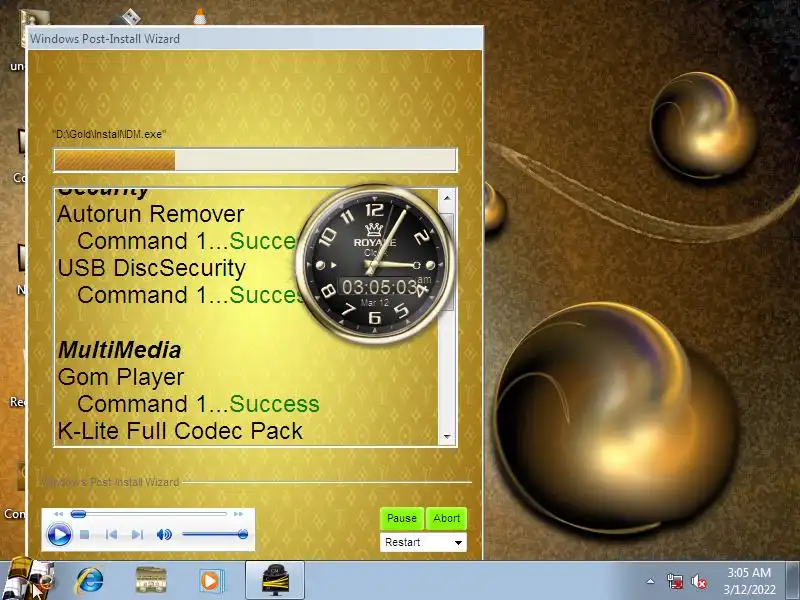Open Windows Media Player from taskbar
The image size is (800, 600).
click(210, 581)
